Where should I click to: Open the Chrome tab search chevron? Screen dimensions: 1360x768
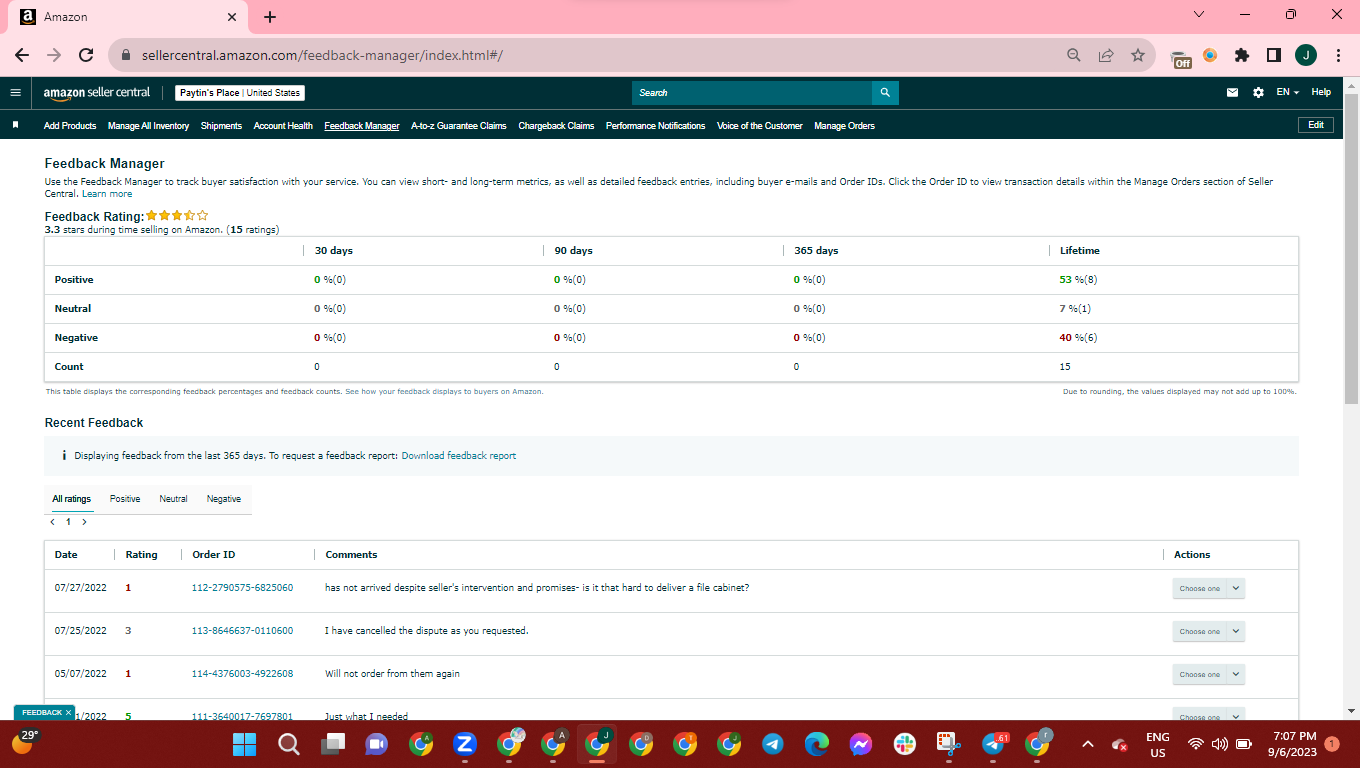(x=1200, y=15)
